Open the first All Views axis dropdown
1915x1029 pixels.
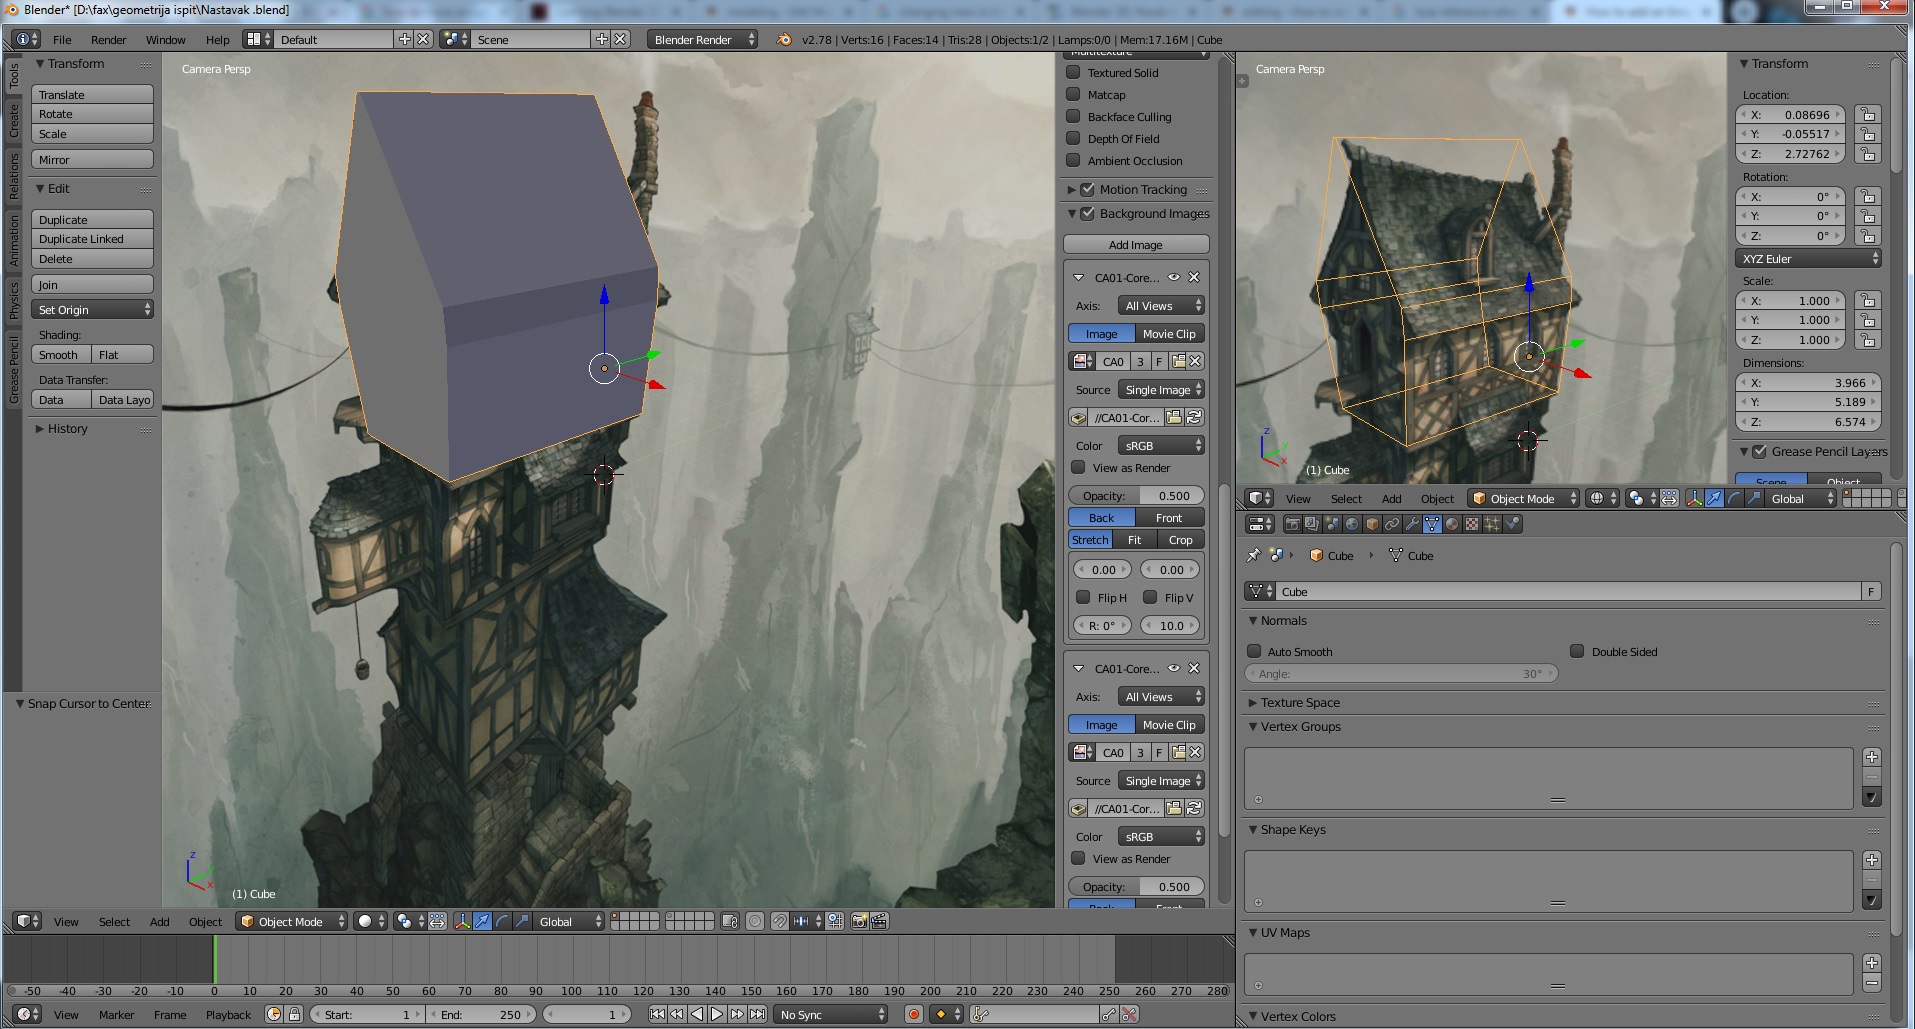(x=1161, y=305)
